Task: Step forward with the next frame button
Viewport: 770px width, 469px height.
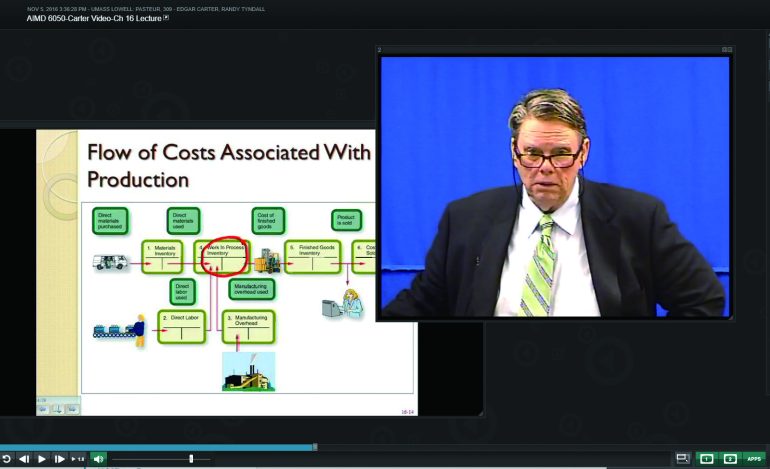Action: coord(60,459)
